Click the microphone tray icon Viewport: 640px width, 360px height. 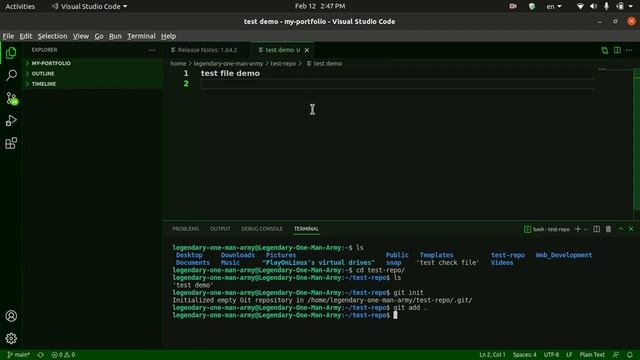tap(606, 6)
